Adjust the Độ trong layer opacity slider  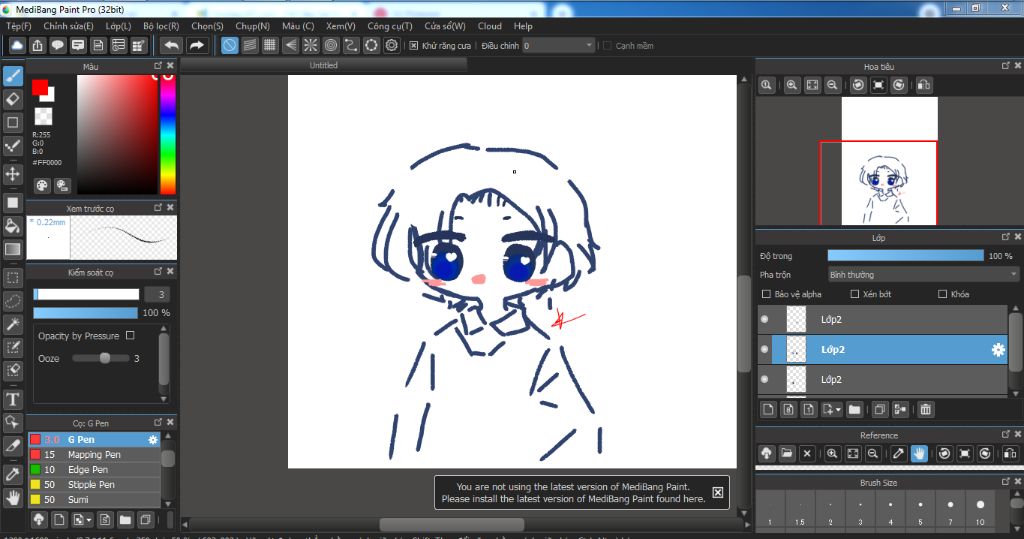pos(905,255)
